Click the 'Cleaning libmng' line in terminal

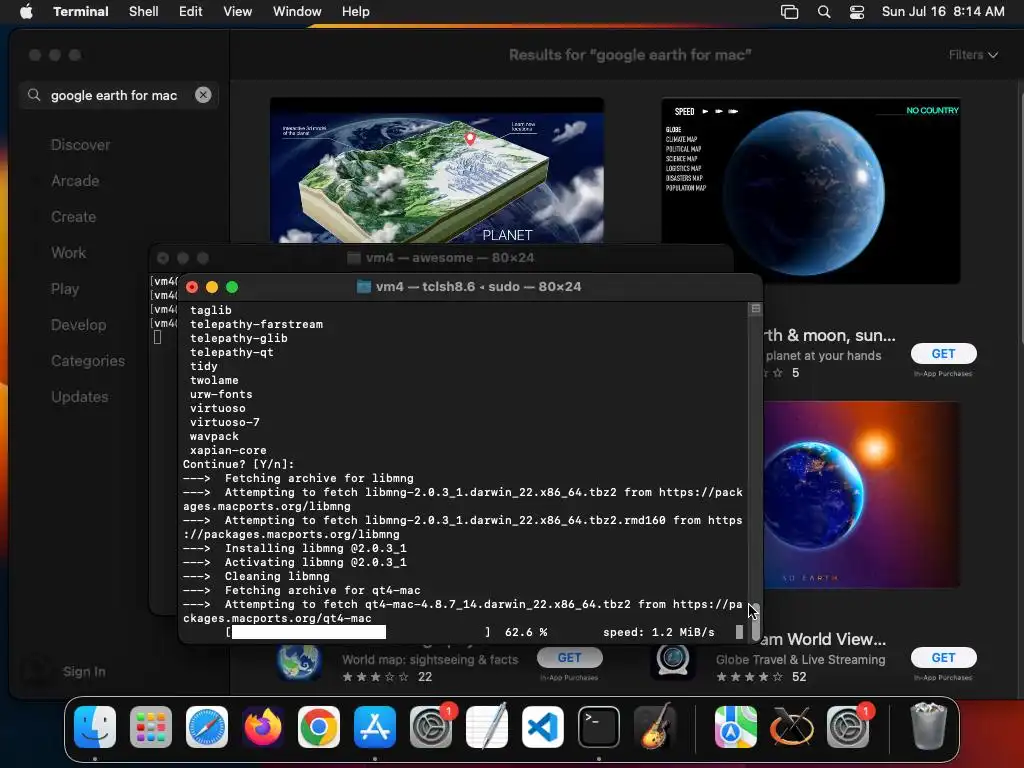click(x=256, y=577)
